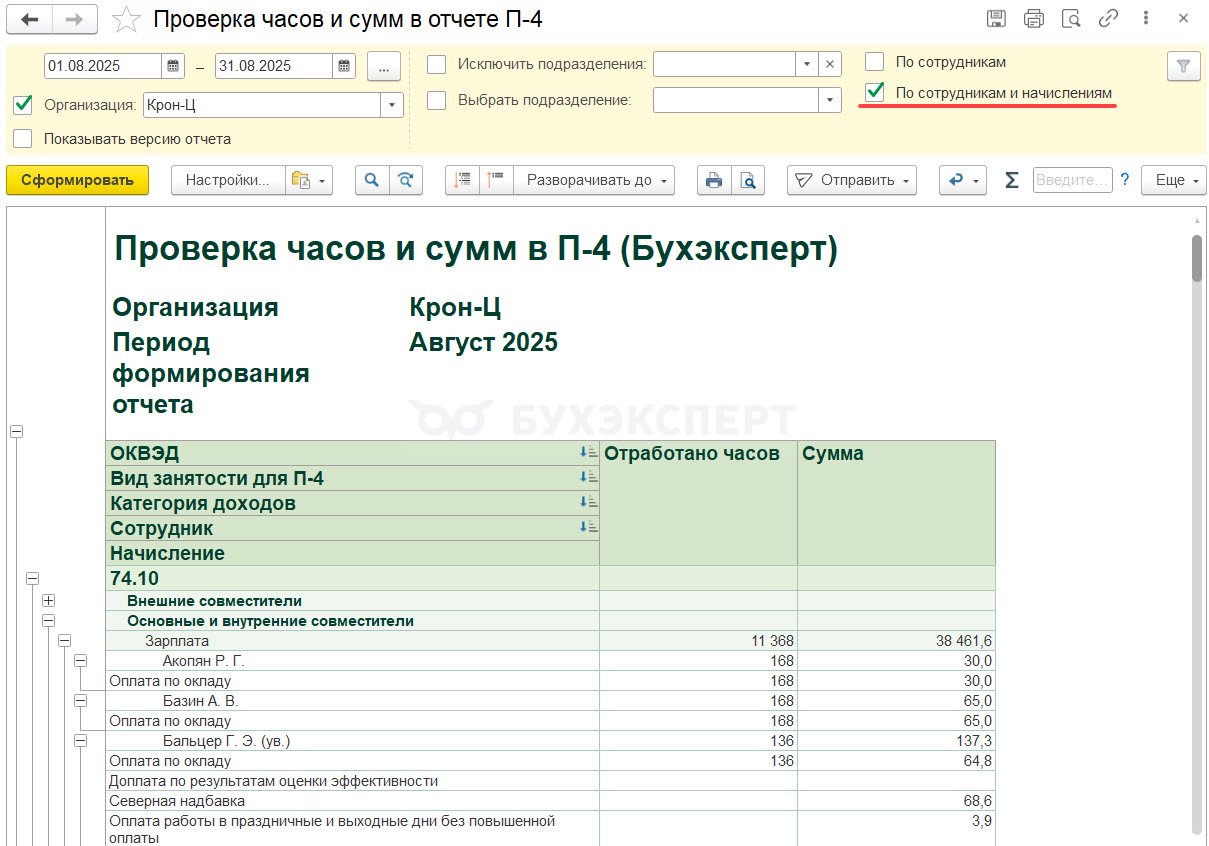Click the copy link (chain) icon

pyautogui.click(x=1108, y=19)
